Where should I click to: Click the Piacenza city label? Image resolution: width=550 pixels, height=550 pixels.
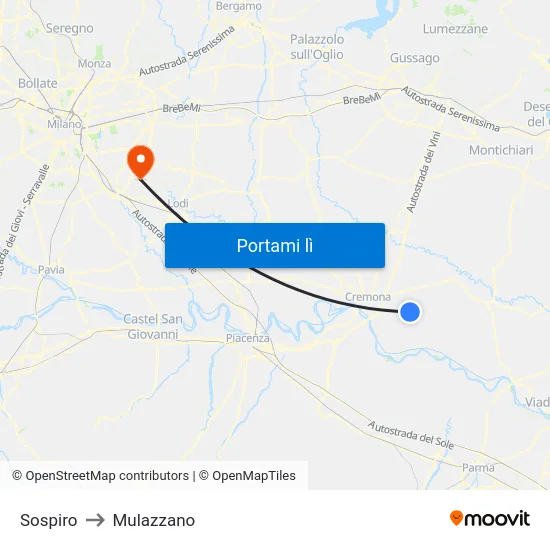pos(248,338)
